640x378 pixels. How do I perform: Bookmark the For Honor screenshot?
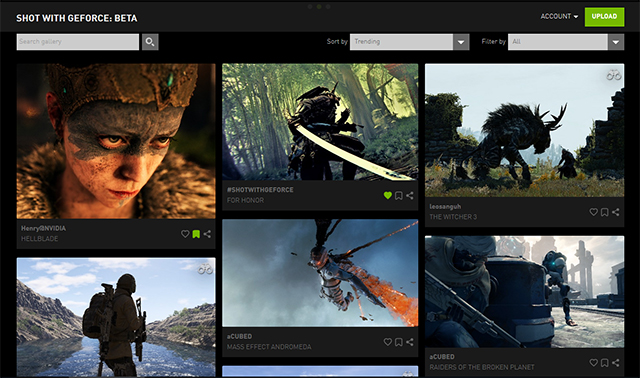(399, 196)
